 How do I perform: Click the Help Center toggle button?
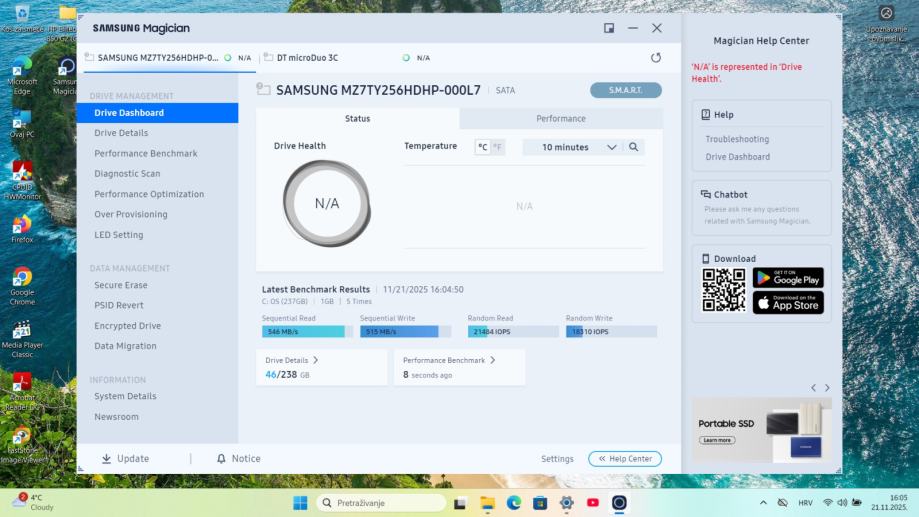[x=625, y=458]
